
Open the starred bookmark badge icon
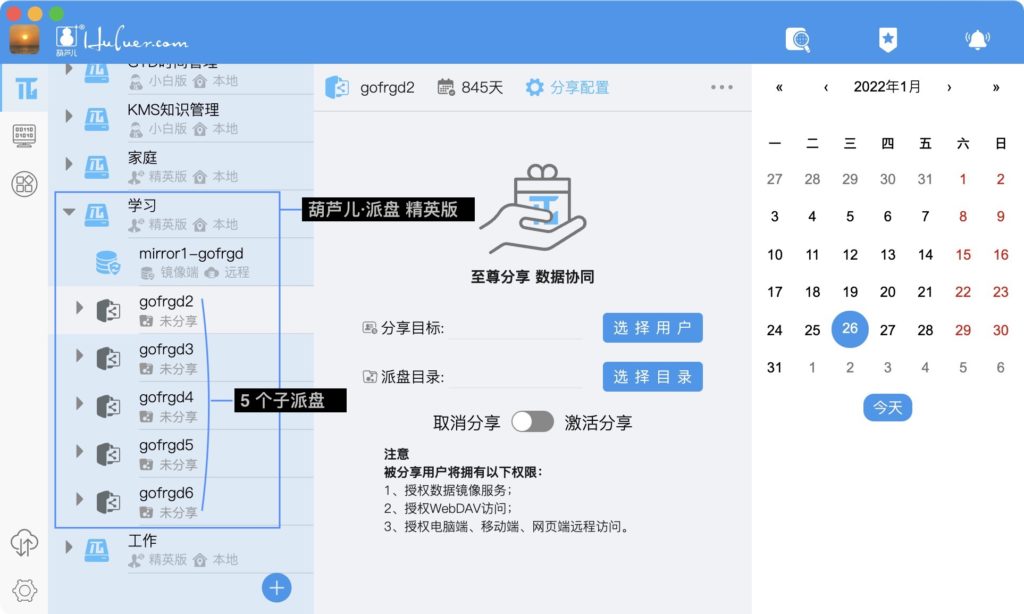pyautogui.click(x=888, y=39)
